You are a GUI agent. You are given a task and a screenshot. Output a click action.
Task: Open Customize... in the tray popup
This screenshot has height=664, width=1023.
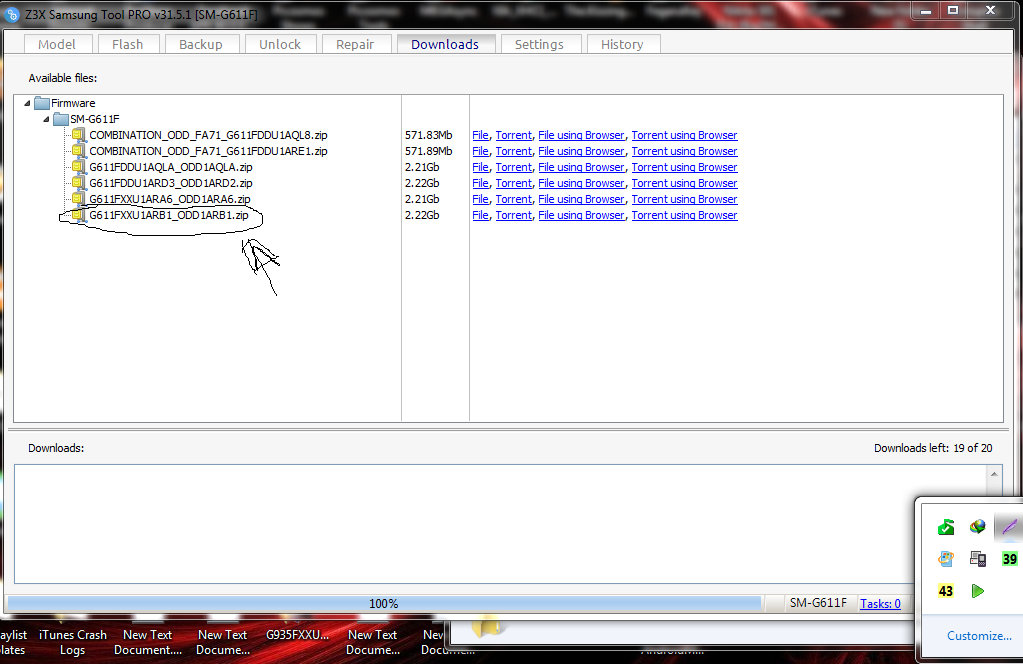979,636
